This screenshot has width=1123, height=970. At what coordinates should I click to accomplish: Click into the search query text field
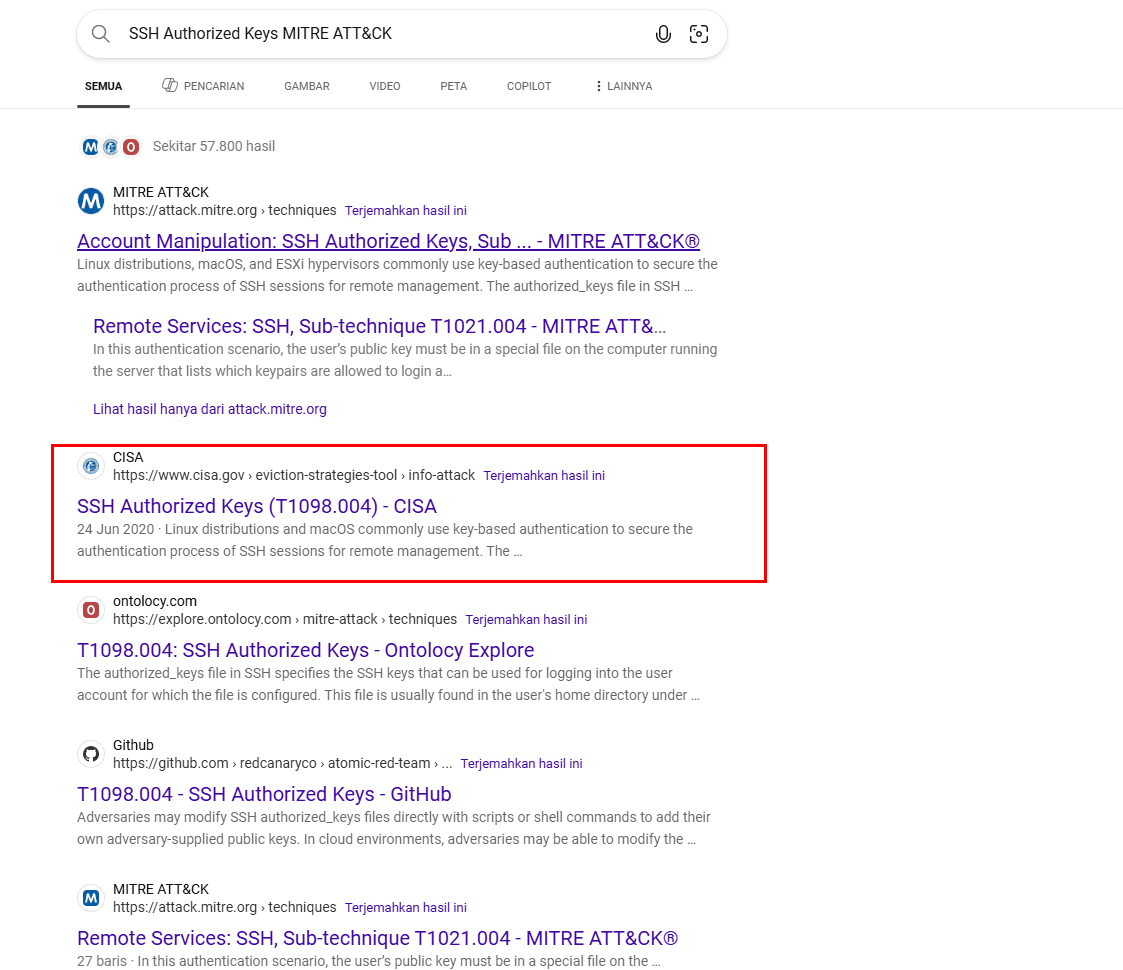click(x=380, y=34)
